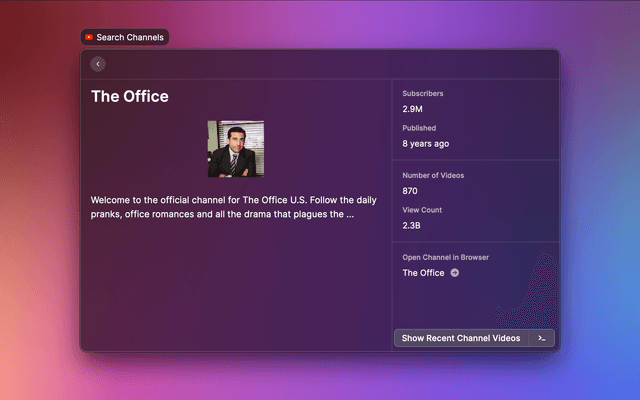Click the YouTube logo icon beside Search Channels

(89, 37)
